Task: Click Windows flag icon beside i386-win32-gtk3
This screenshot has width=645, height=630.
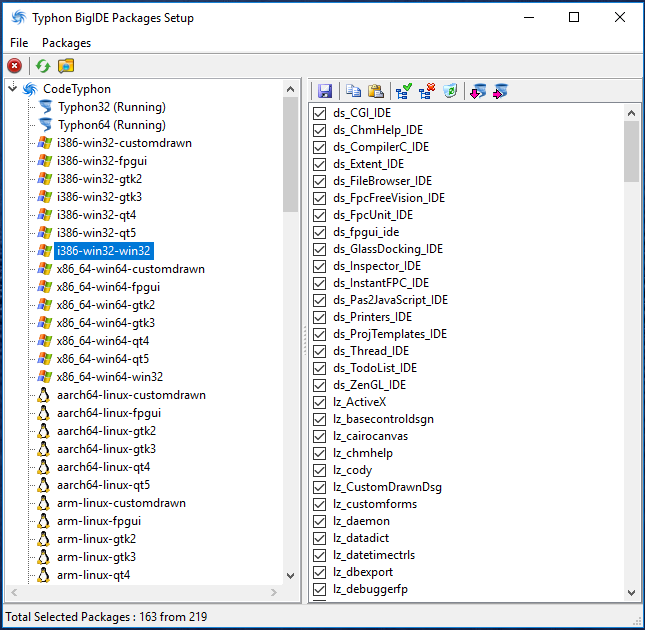Action: 44,197
